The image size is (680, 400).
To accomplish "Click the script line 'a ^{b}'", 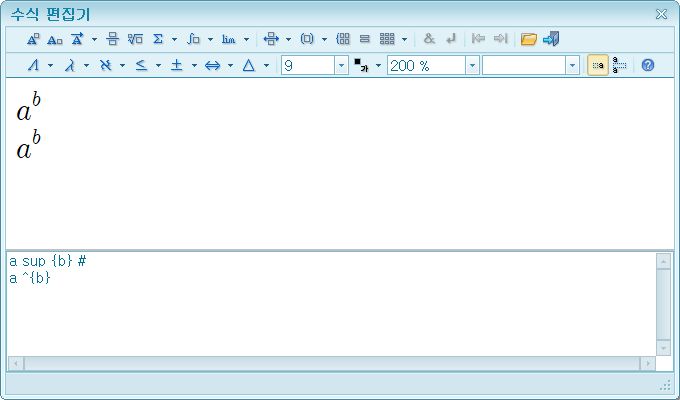I will (x=30, y=278).
